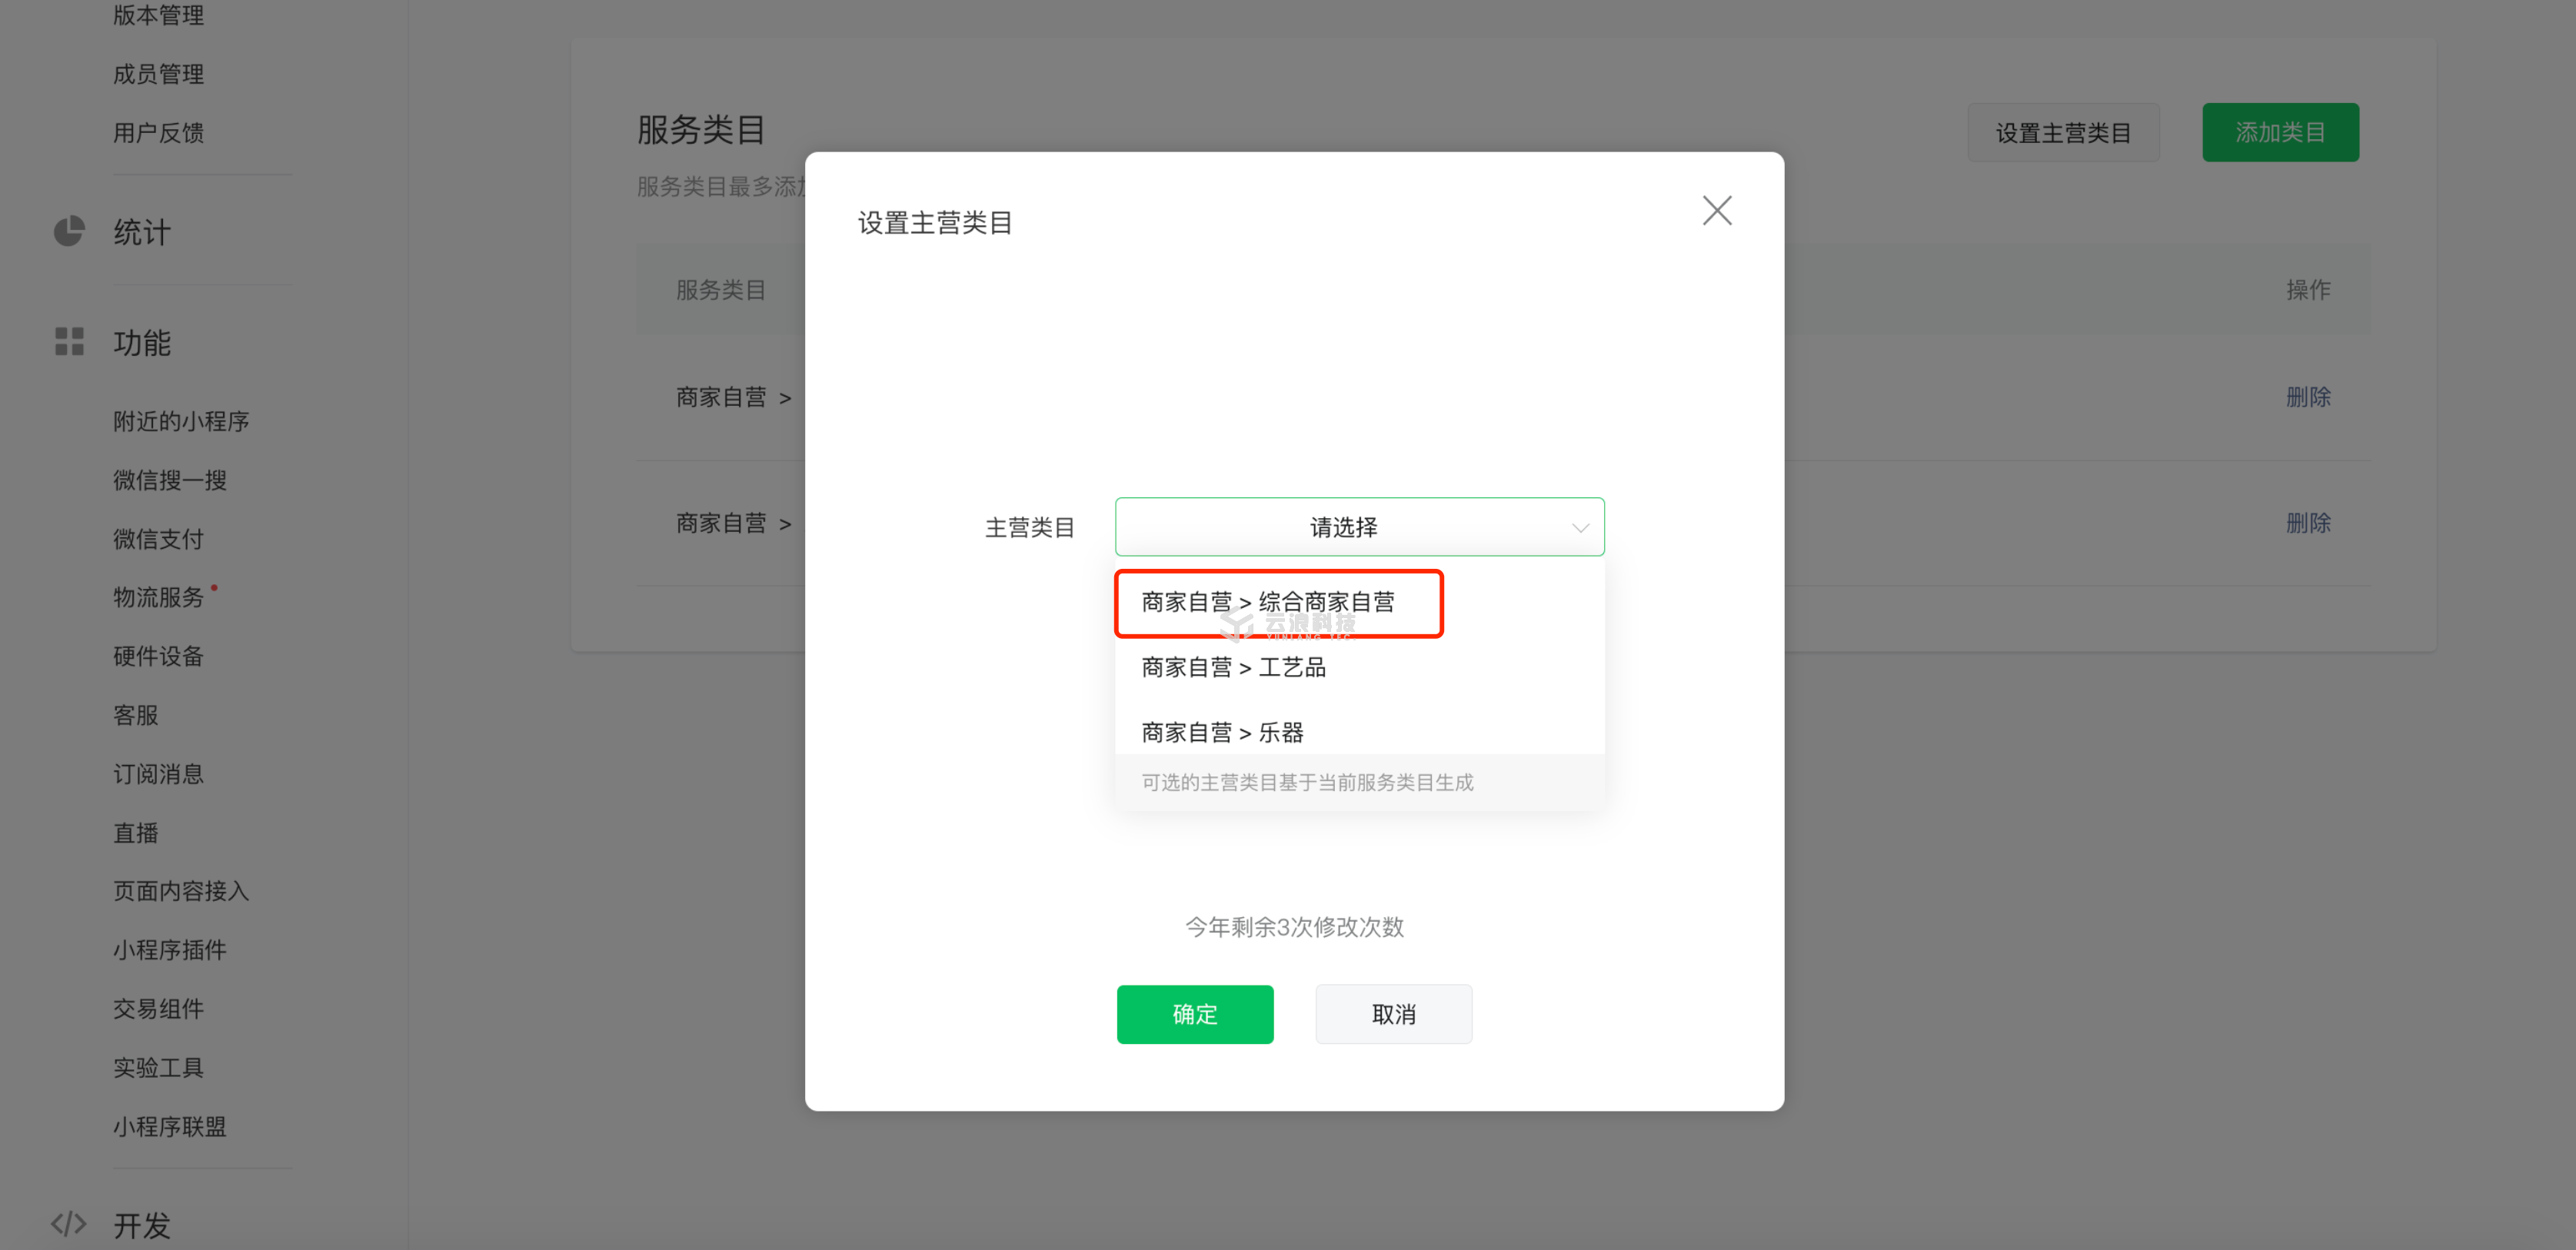Click the dropdown chevron arrow in 主营类目 field

click(x=1579, y=528)
